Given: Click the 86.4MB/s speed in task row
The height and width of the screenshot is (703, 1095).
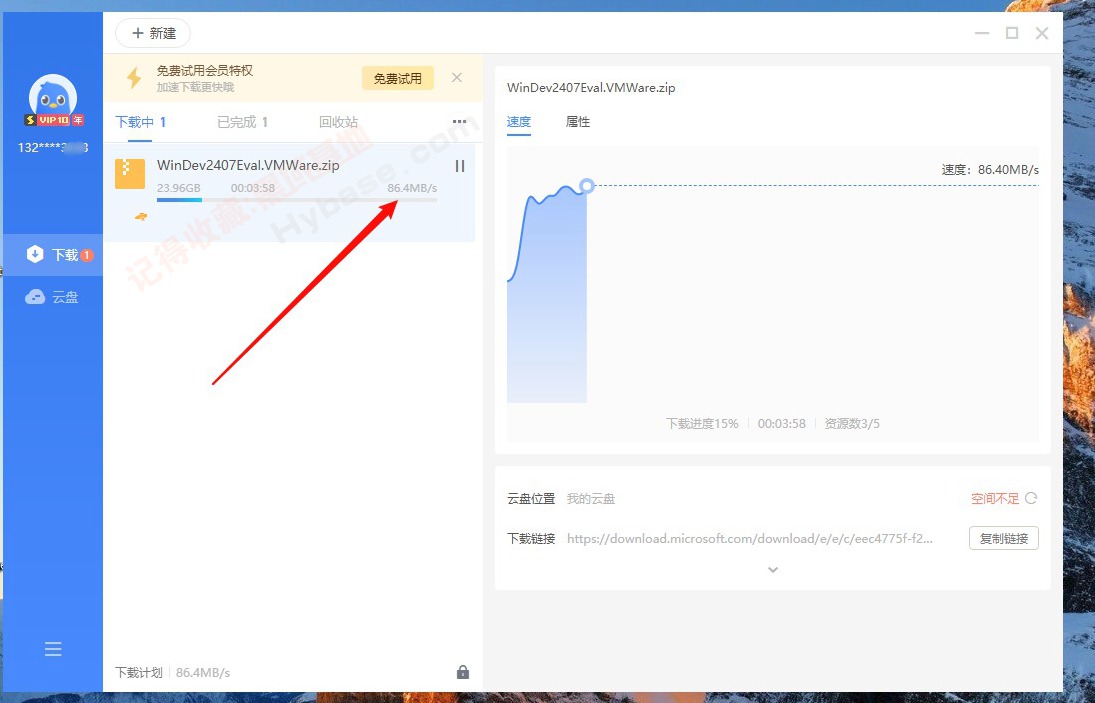Looking at the screenshot, I should tap(412, 188).
